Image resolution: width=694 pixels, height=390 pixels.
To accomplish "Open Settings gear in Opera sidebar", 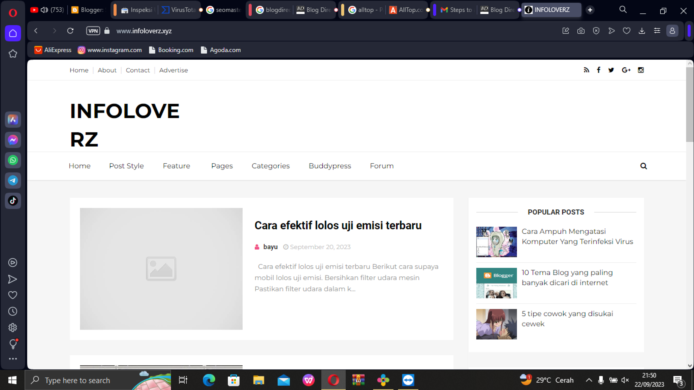I will [13, 328].
